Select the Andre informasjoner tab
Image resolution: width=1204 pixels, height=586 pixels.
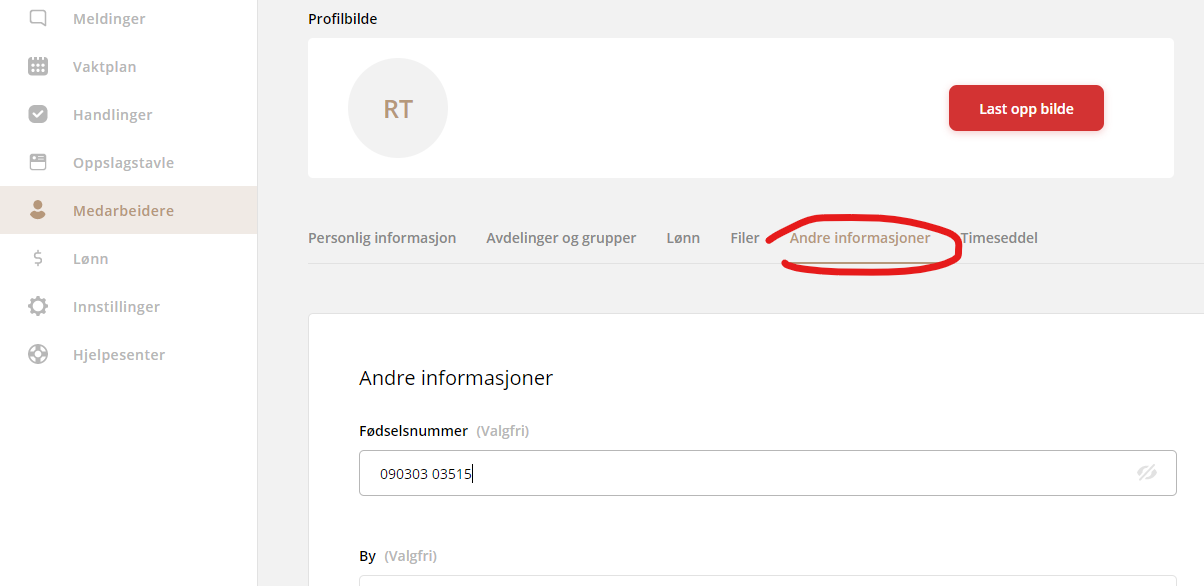(860, 238)
